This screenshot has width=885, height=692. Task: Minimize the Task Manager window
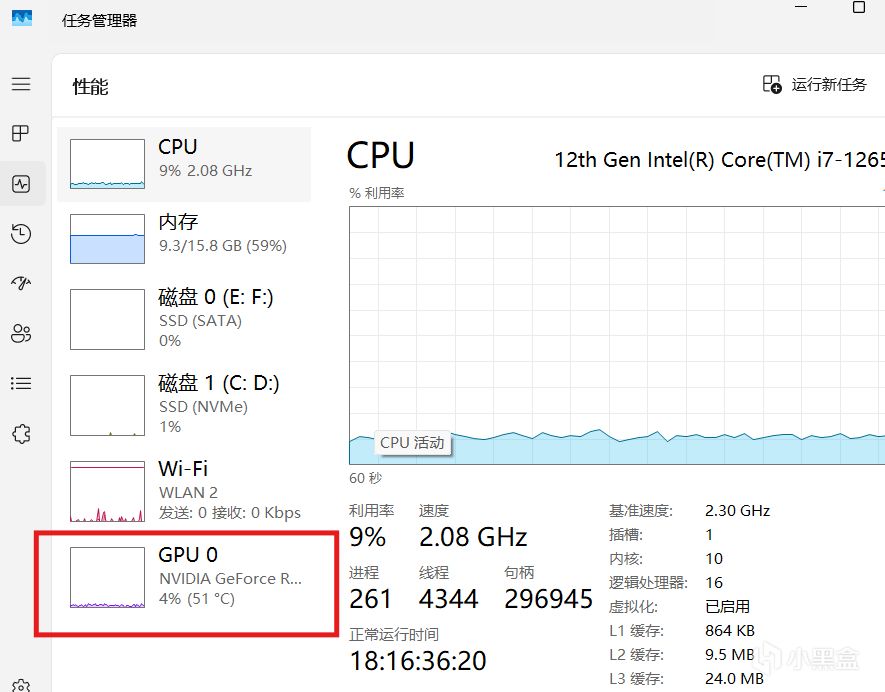tap(800, 7)
